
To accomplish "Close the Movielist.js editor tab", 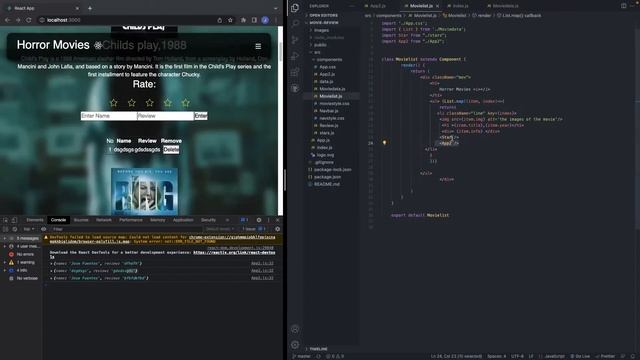I will (438, 6).
